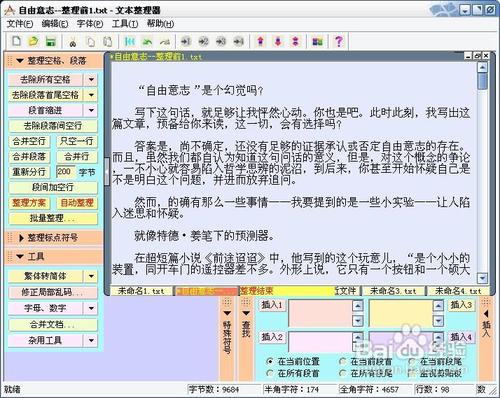
Task: Open dropdown arrow next to 去除所有空格
Action: tap(91, 79)
